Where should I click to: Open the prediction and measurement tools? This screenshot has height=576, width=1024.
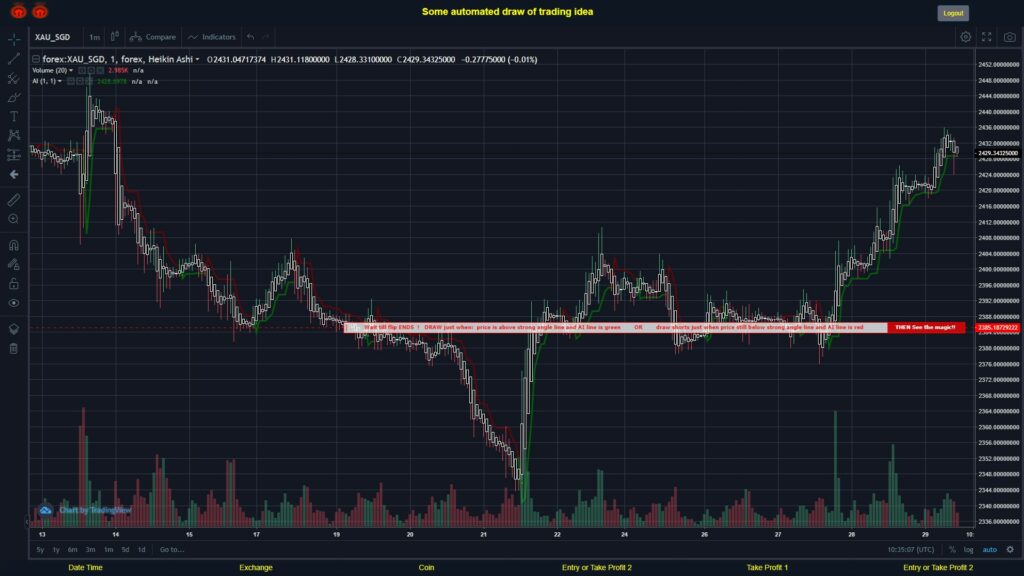click(x=14, y=155)
